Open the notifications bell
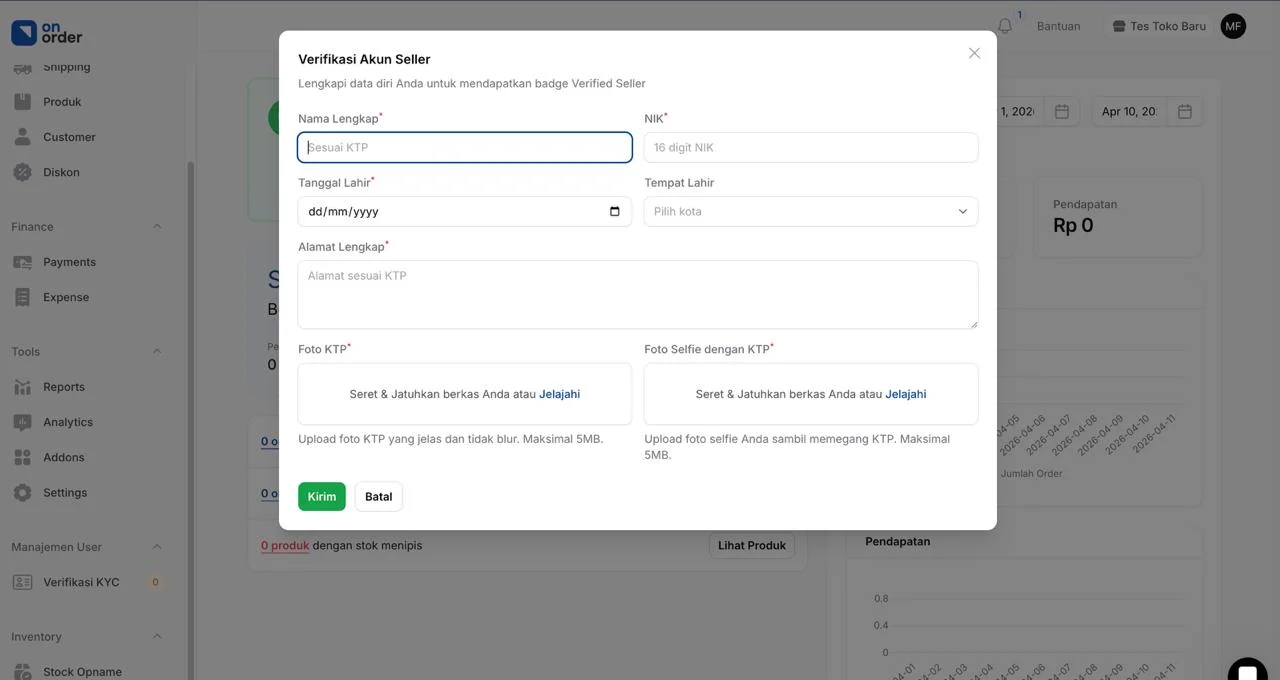This screenshot has height=680, width=1280. pos(1005,26)
